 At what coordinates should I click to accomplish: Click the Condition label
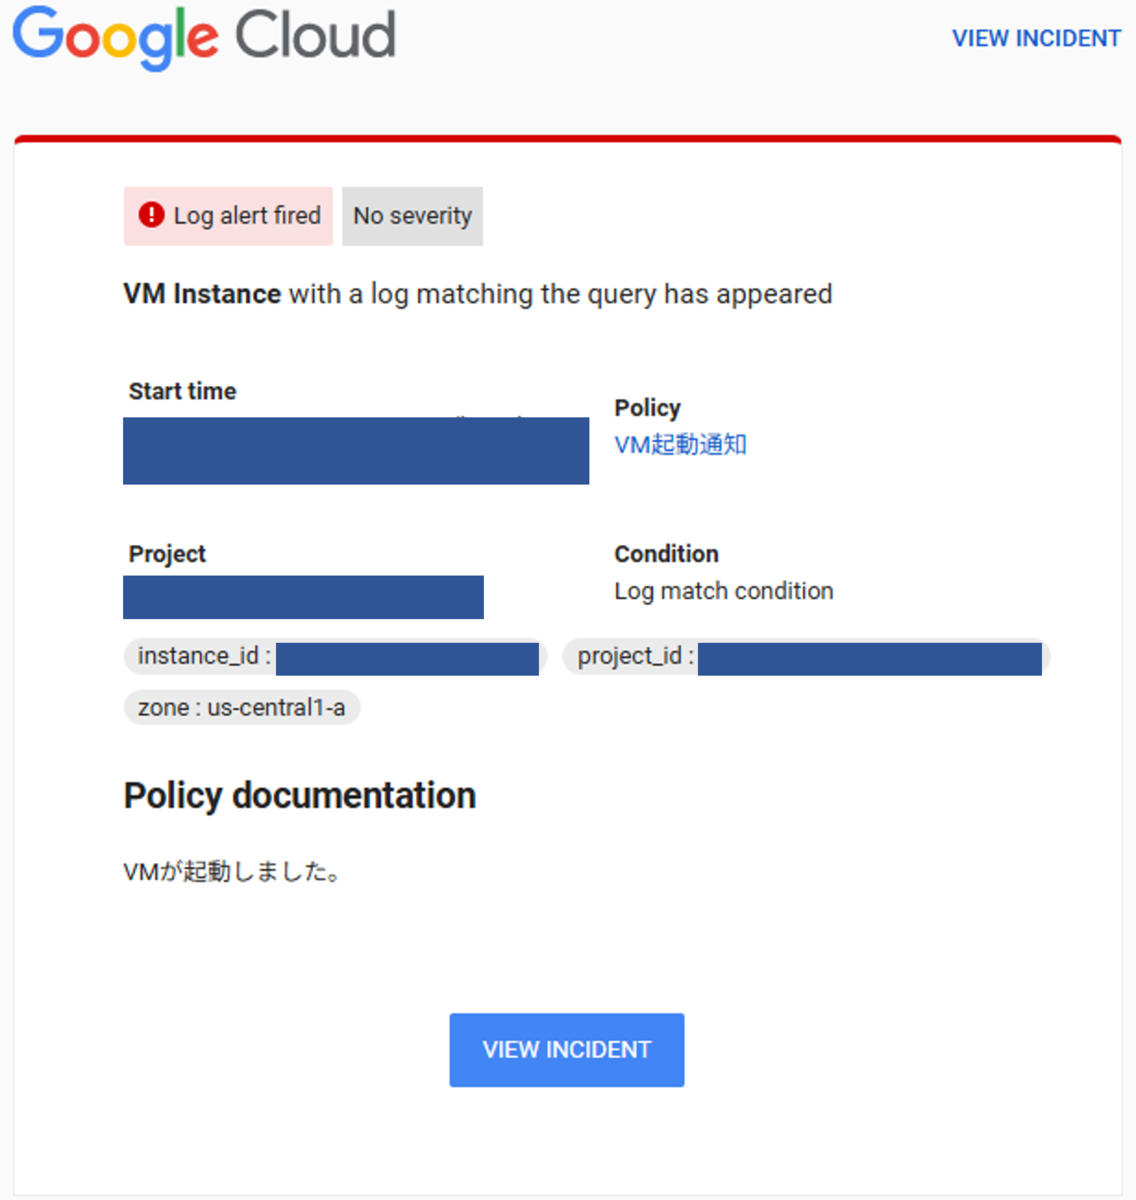click(x=666, y=554)
